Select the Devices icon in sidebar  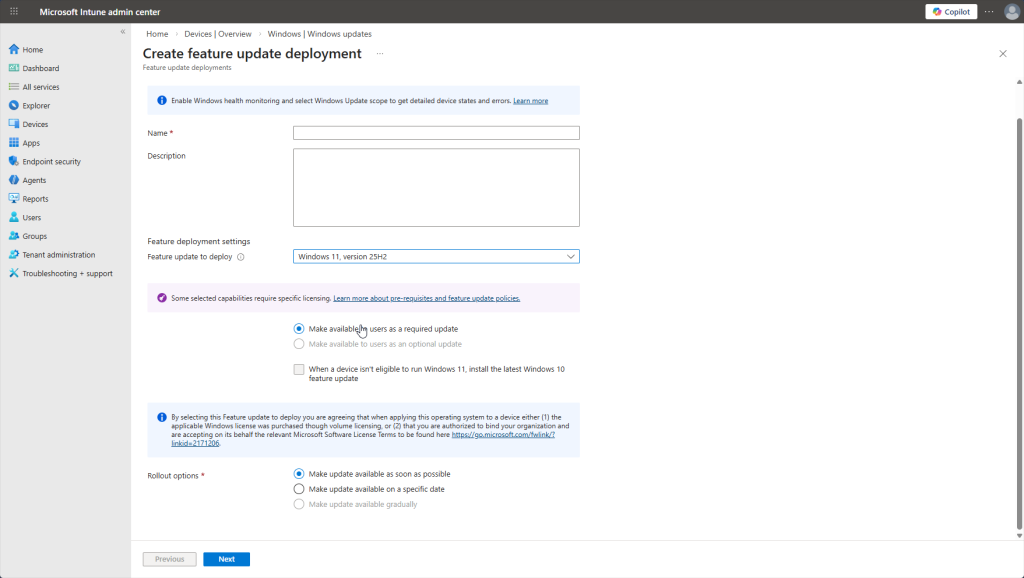point(14,124)
